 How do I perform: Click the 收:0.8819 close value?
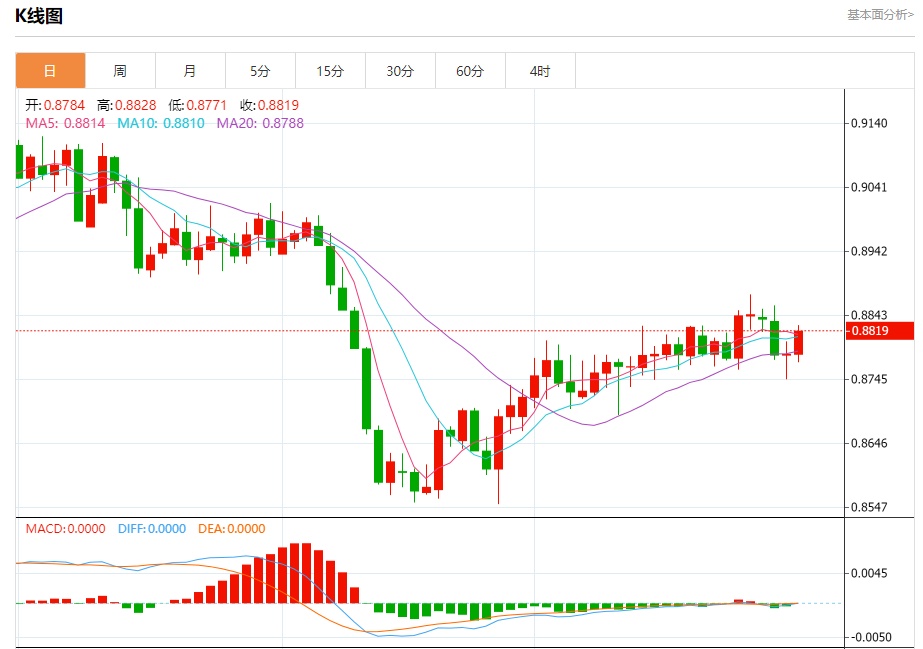click(270, 105)
